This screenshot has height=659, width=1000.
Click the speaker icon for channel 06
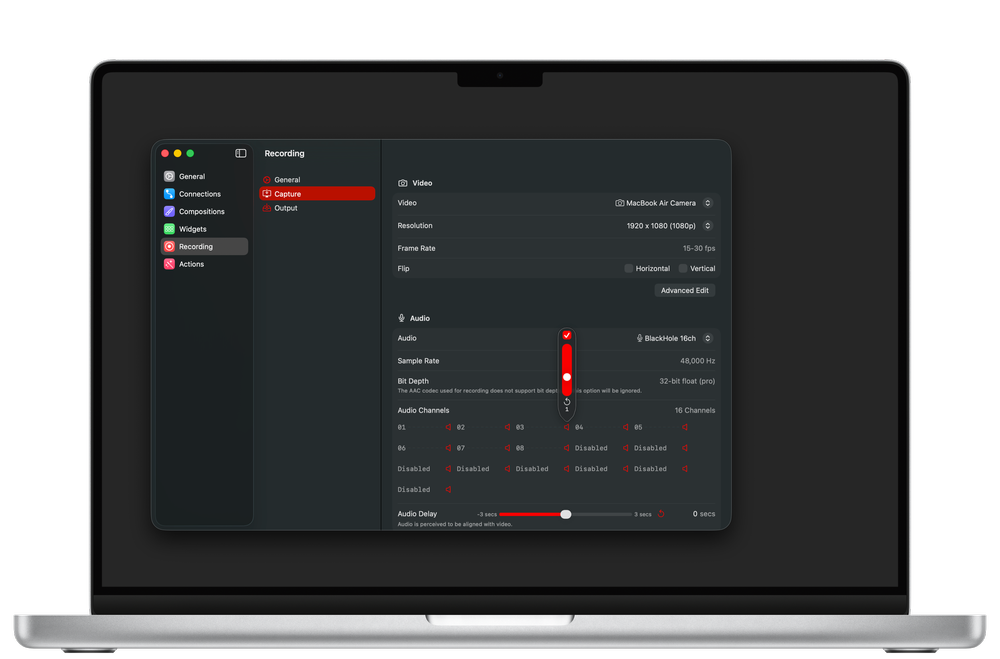448,448
